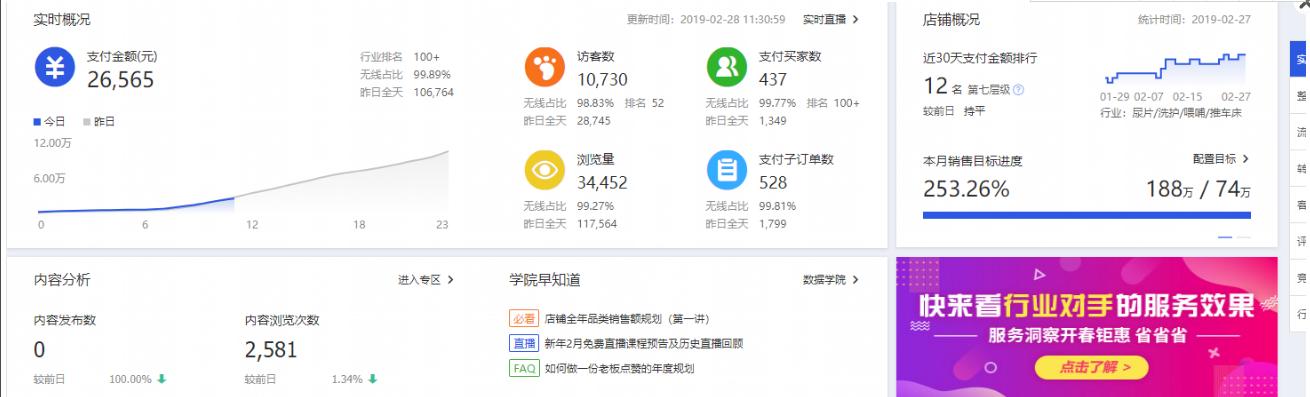The height and width of the screenshot is (397, 1310).
Task: Click the payment amount value 26,565
Action: coord(120,80)
